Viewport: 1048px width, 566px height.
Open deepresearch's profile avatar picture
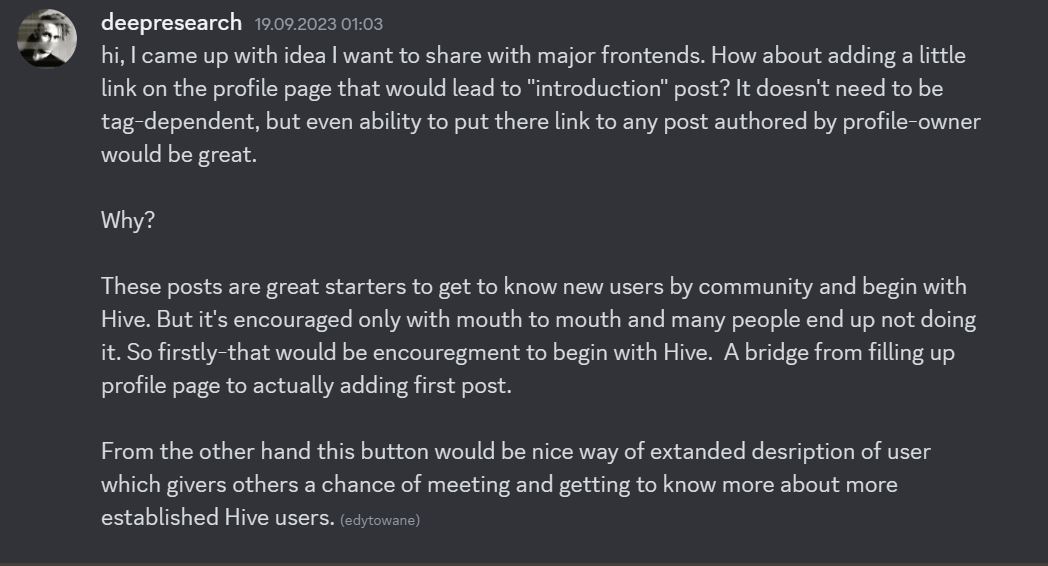click(x=46, y=38)
